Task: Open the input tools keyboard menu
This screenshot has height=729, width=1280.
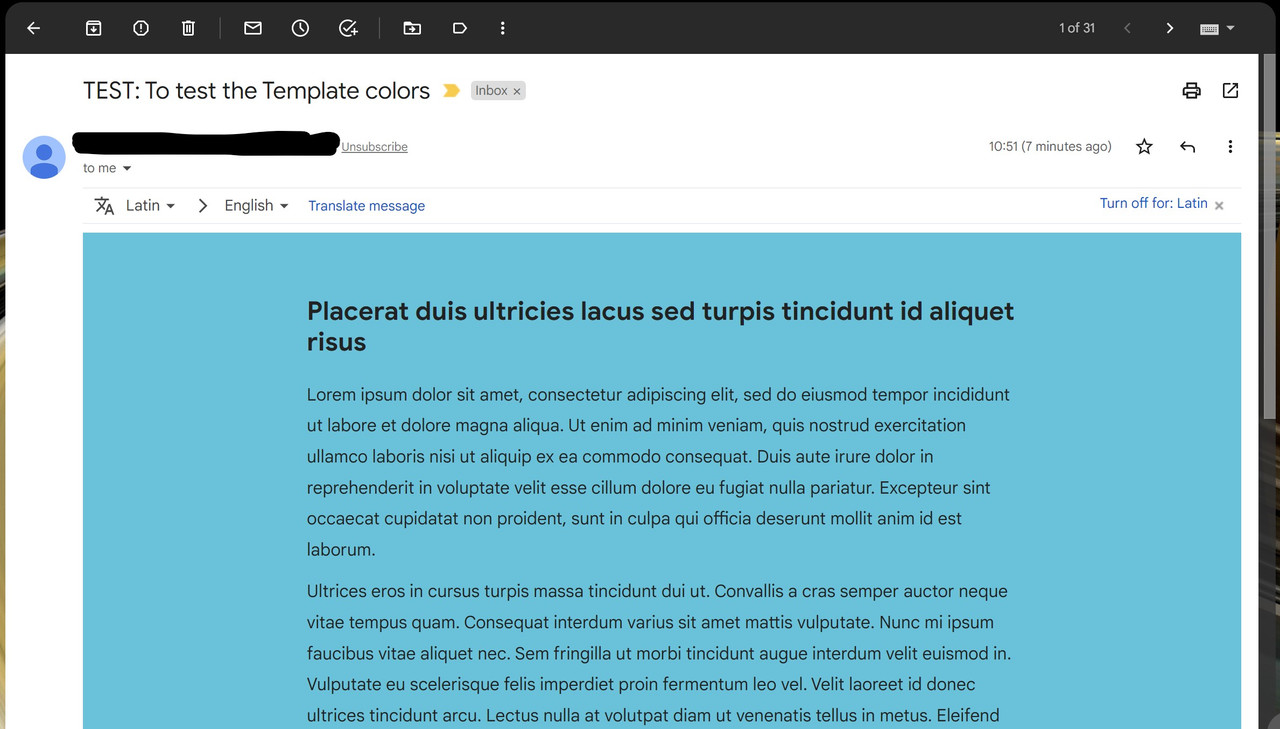Action: tap(1213, 28)
